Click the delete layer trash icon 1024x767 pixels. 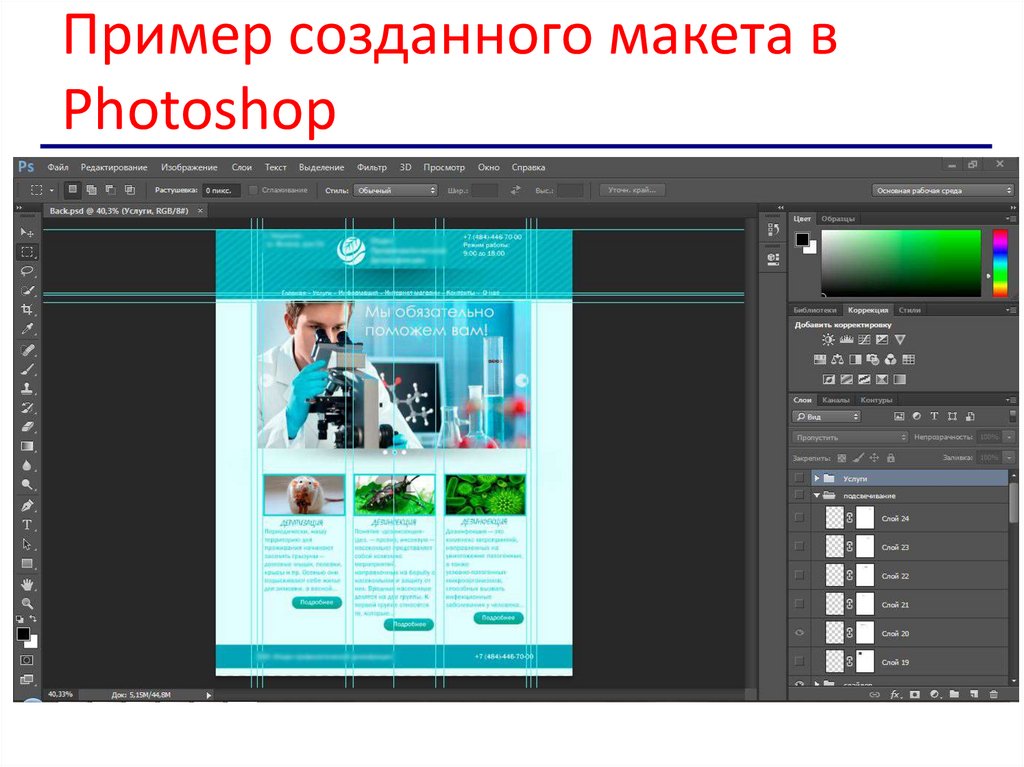coord(993,693)
